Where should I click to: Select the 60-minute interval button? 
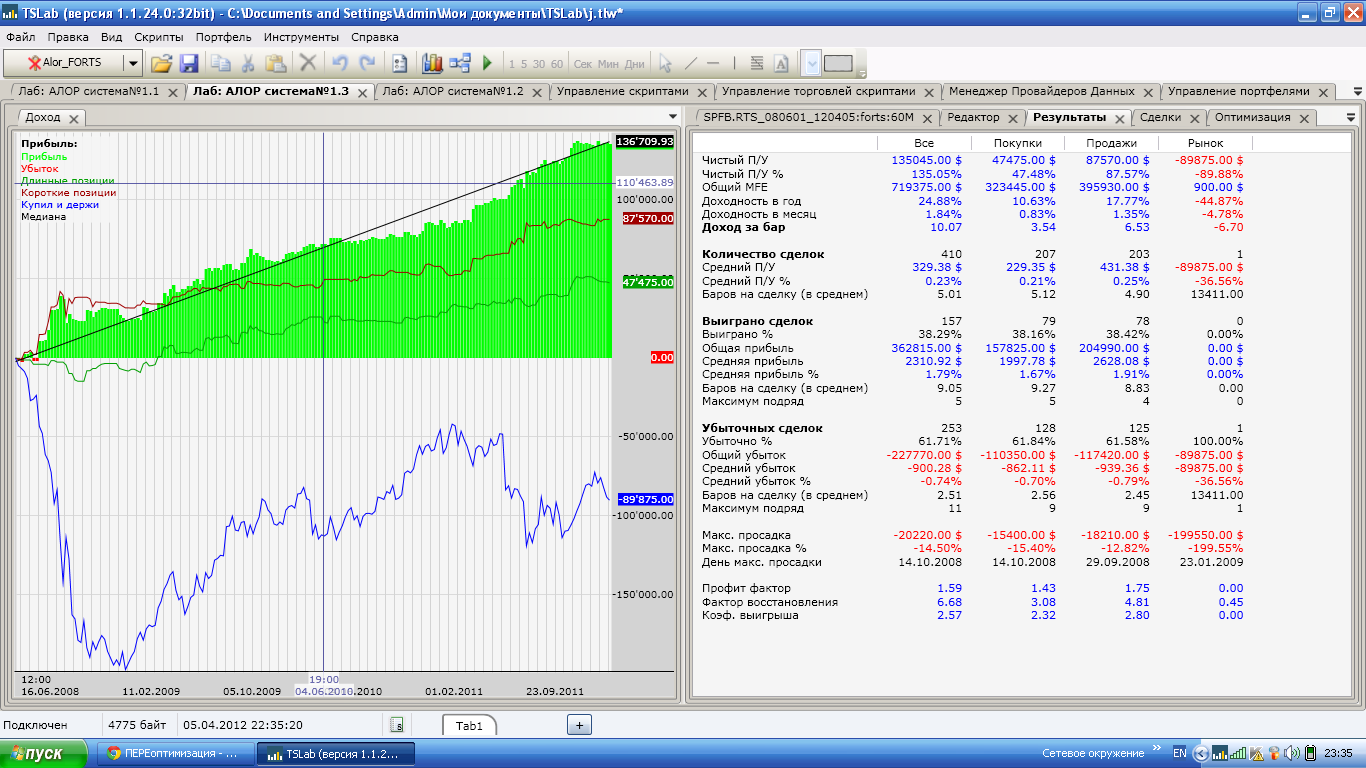(557, 64)
